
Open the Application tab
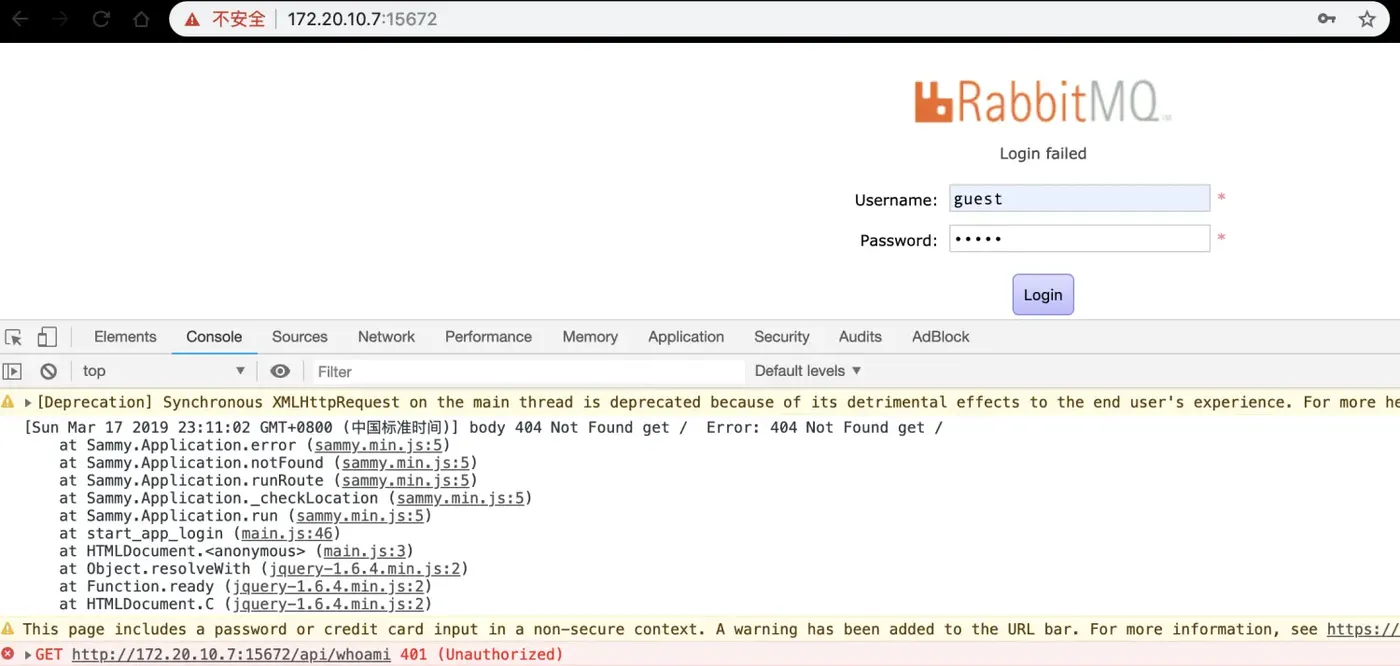(x=686, y=337)
